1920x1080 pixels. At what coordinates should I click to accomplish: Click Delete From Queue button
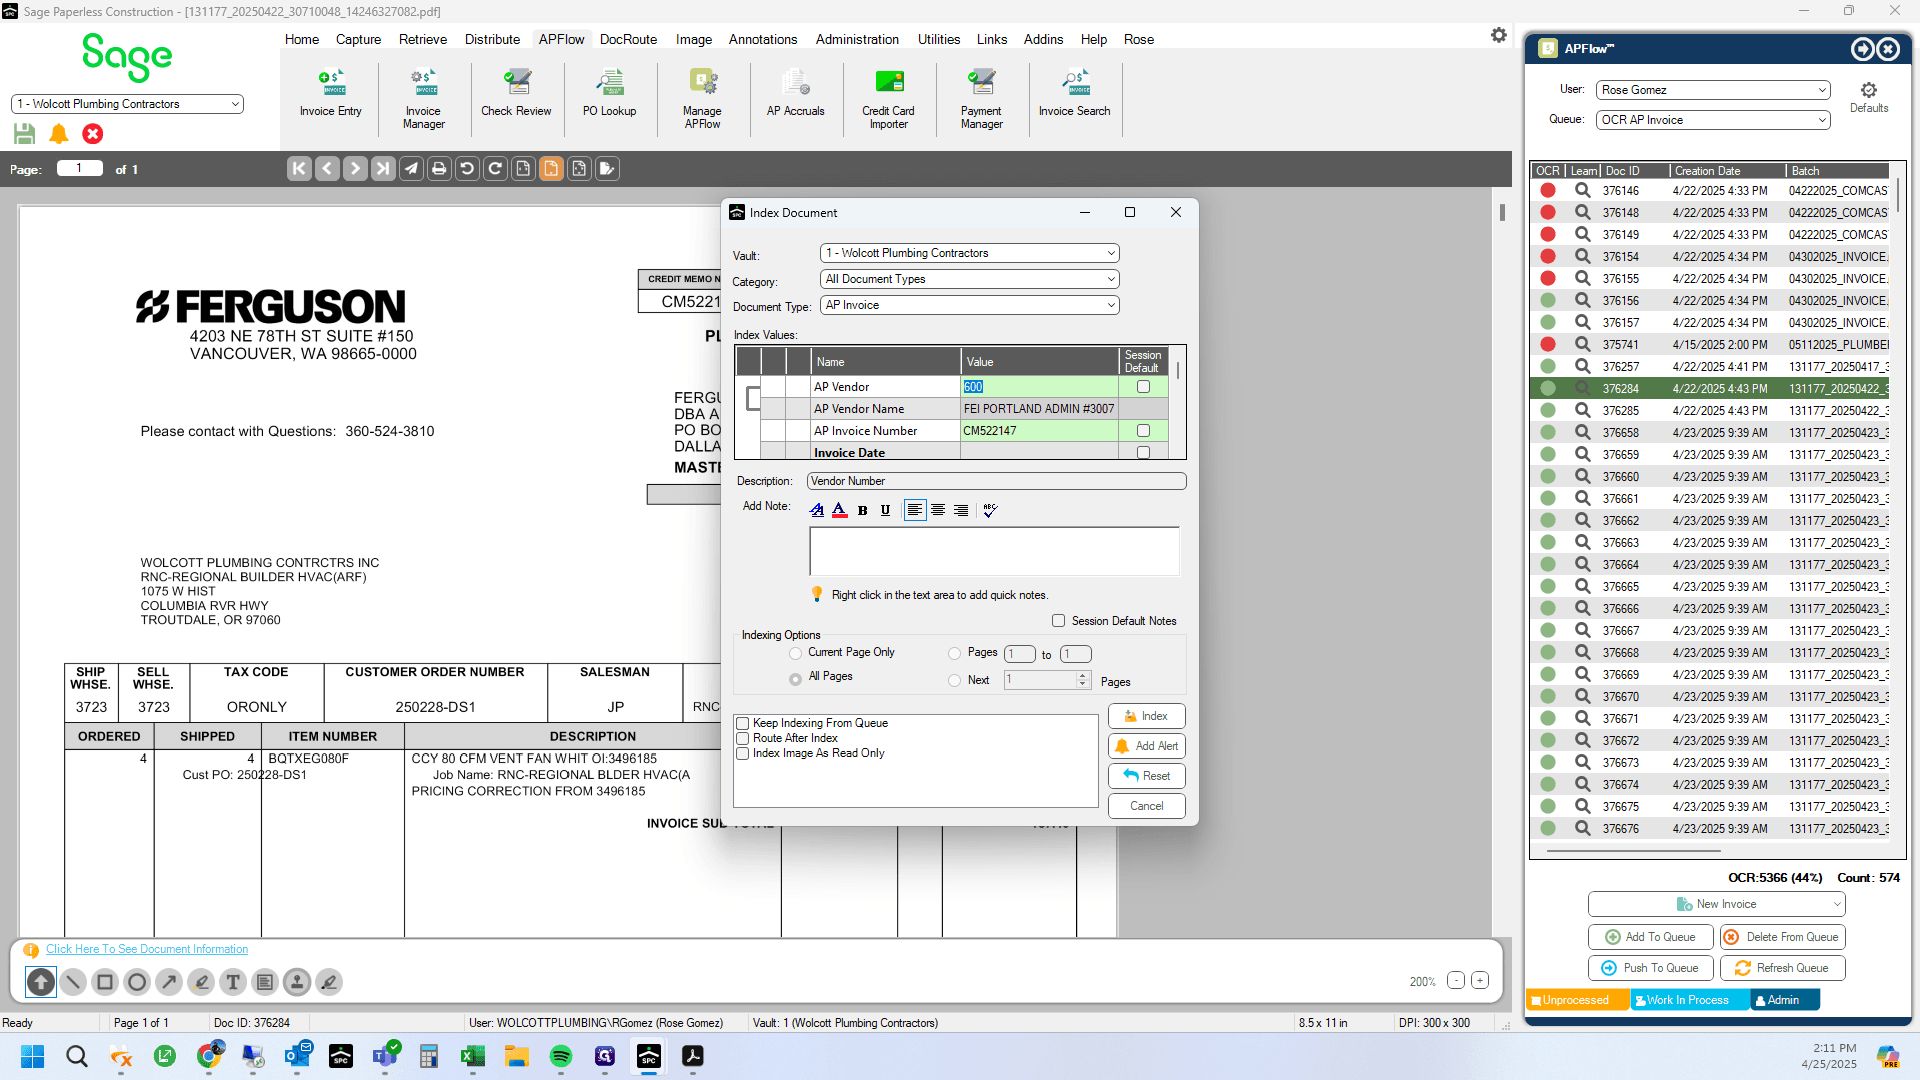pyautogui.click(x=1782, y=937)
